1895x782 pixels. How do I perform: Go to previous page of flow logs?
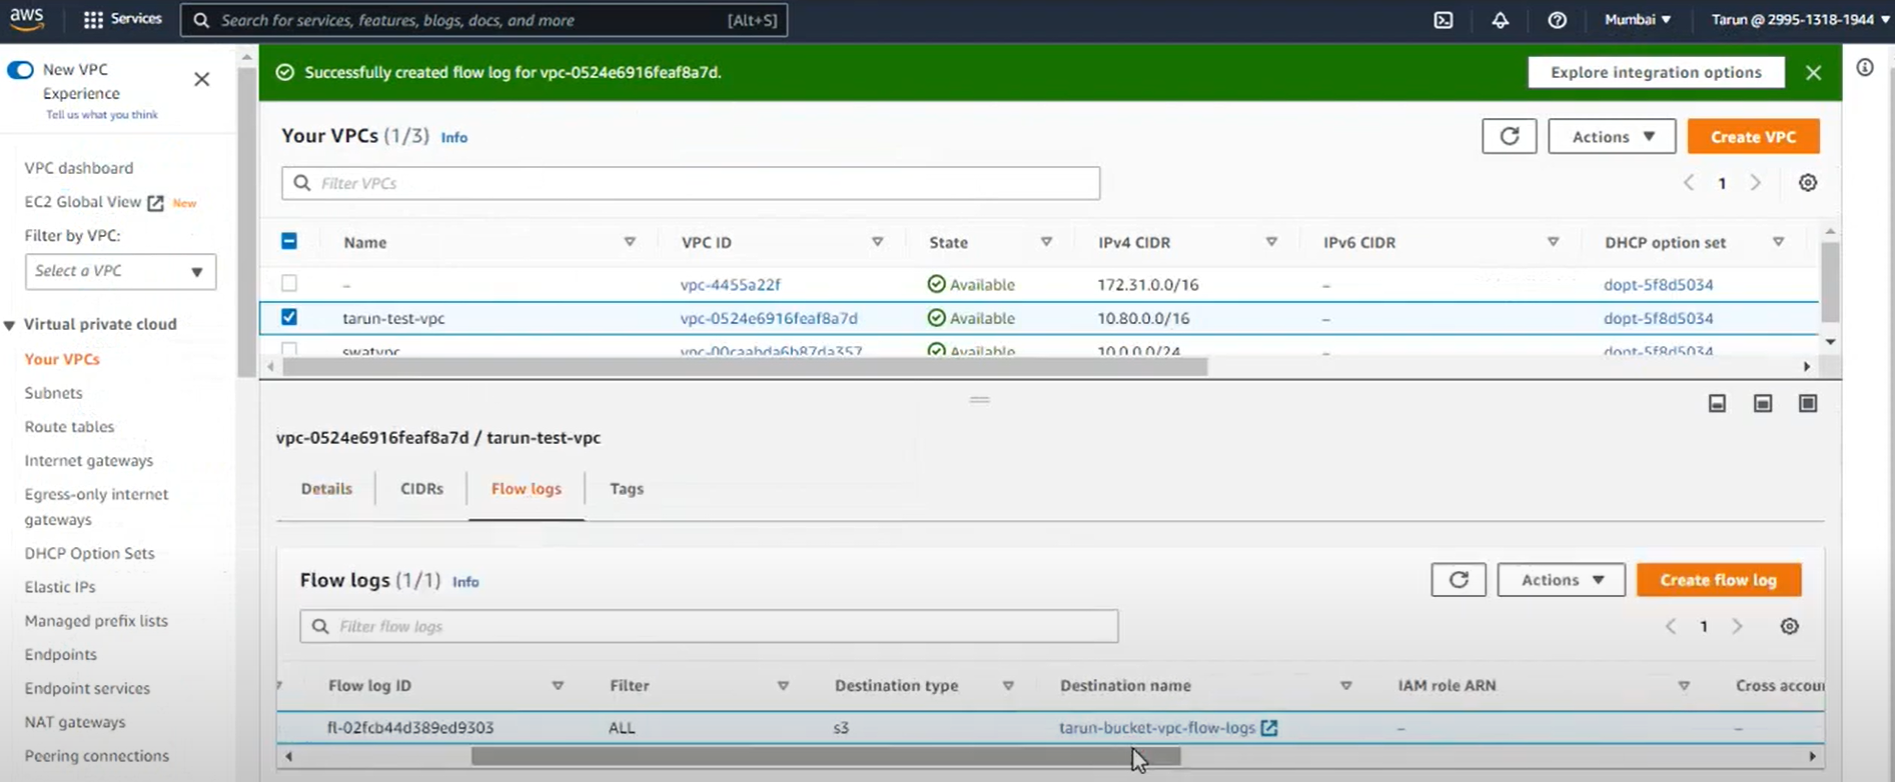pyautogui.click(x=1671, y=626)
